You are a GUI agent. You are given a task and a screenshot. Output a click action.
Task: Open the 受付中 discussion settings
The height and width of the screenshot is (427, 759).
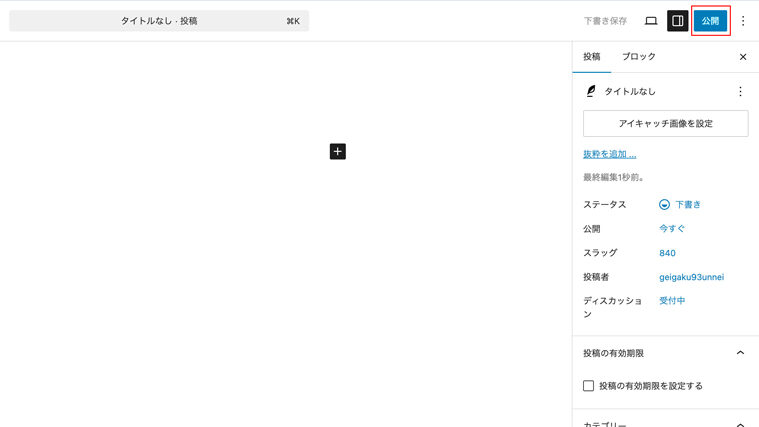tap(672, 300)
